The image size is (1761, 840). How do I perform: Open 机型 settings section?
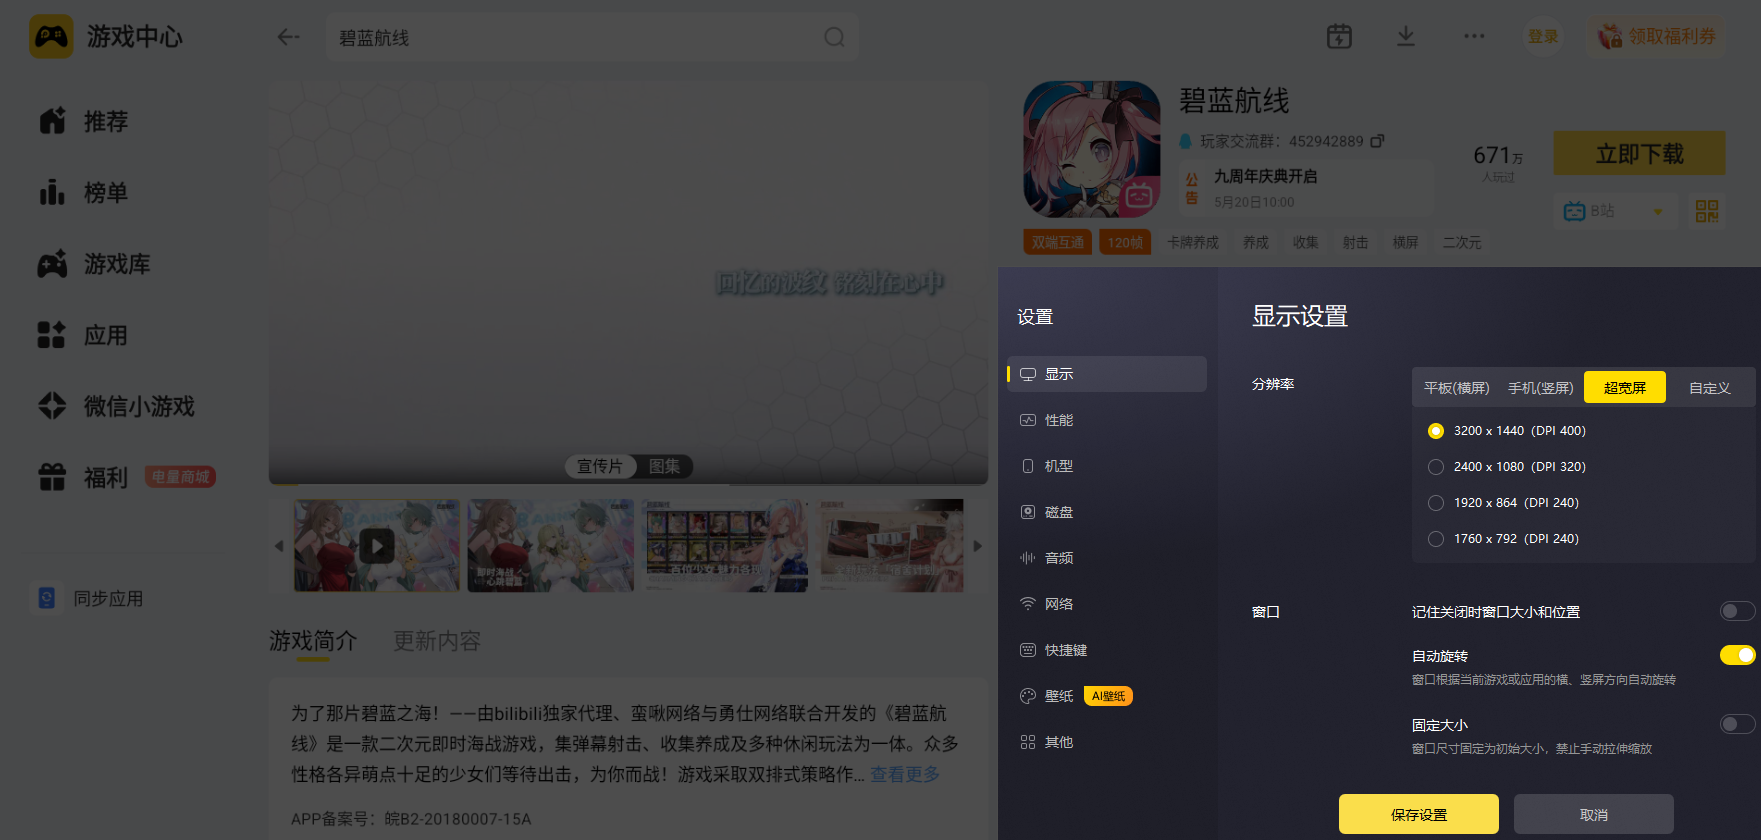click(x=1107, y=466)
